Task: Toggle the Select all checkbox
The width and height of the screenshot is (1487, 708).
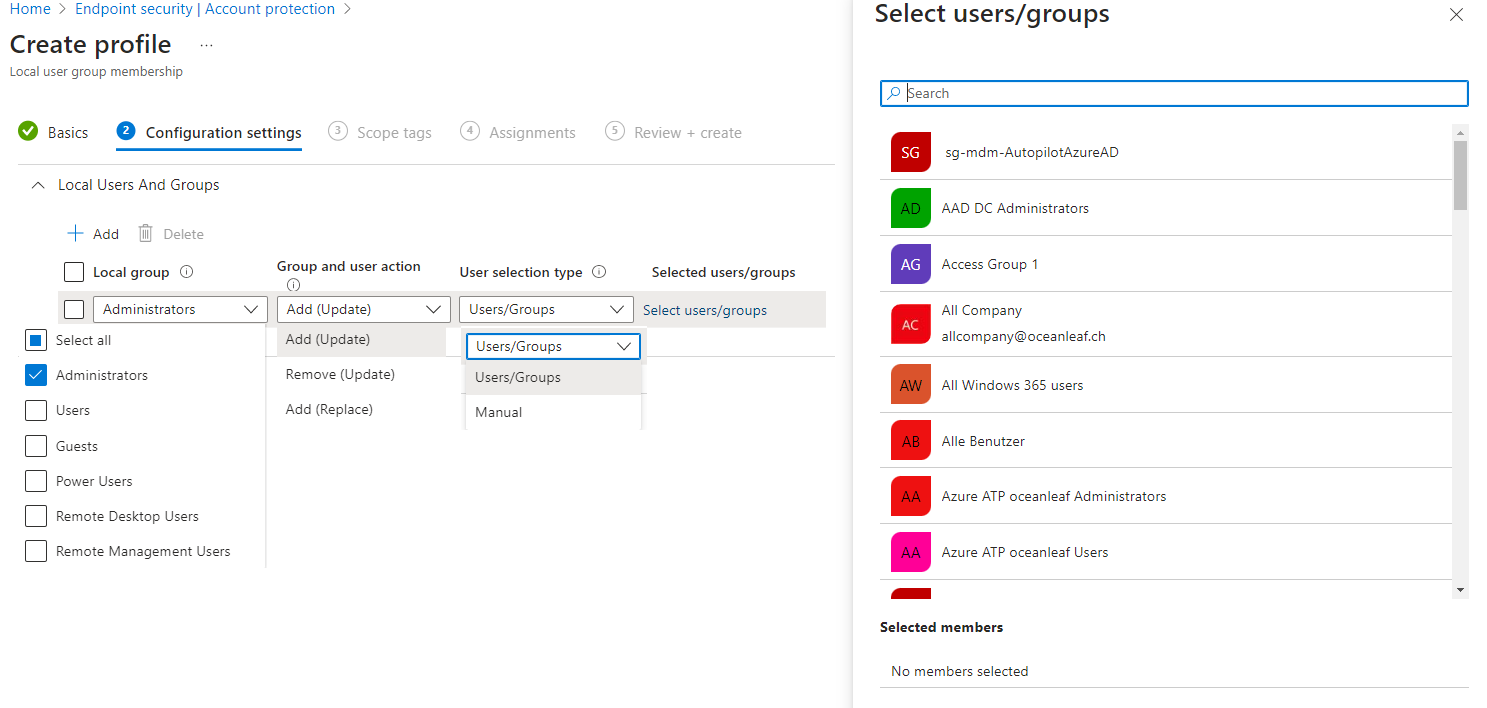Action: [36, 340]
